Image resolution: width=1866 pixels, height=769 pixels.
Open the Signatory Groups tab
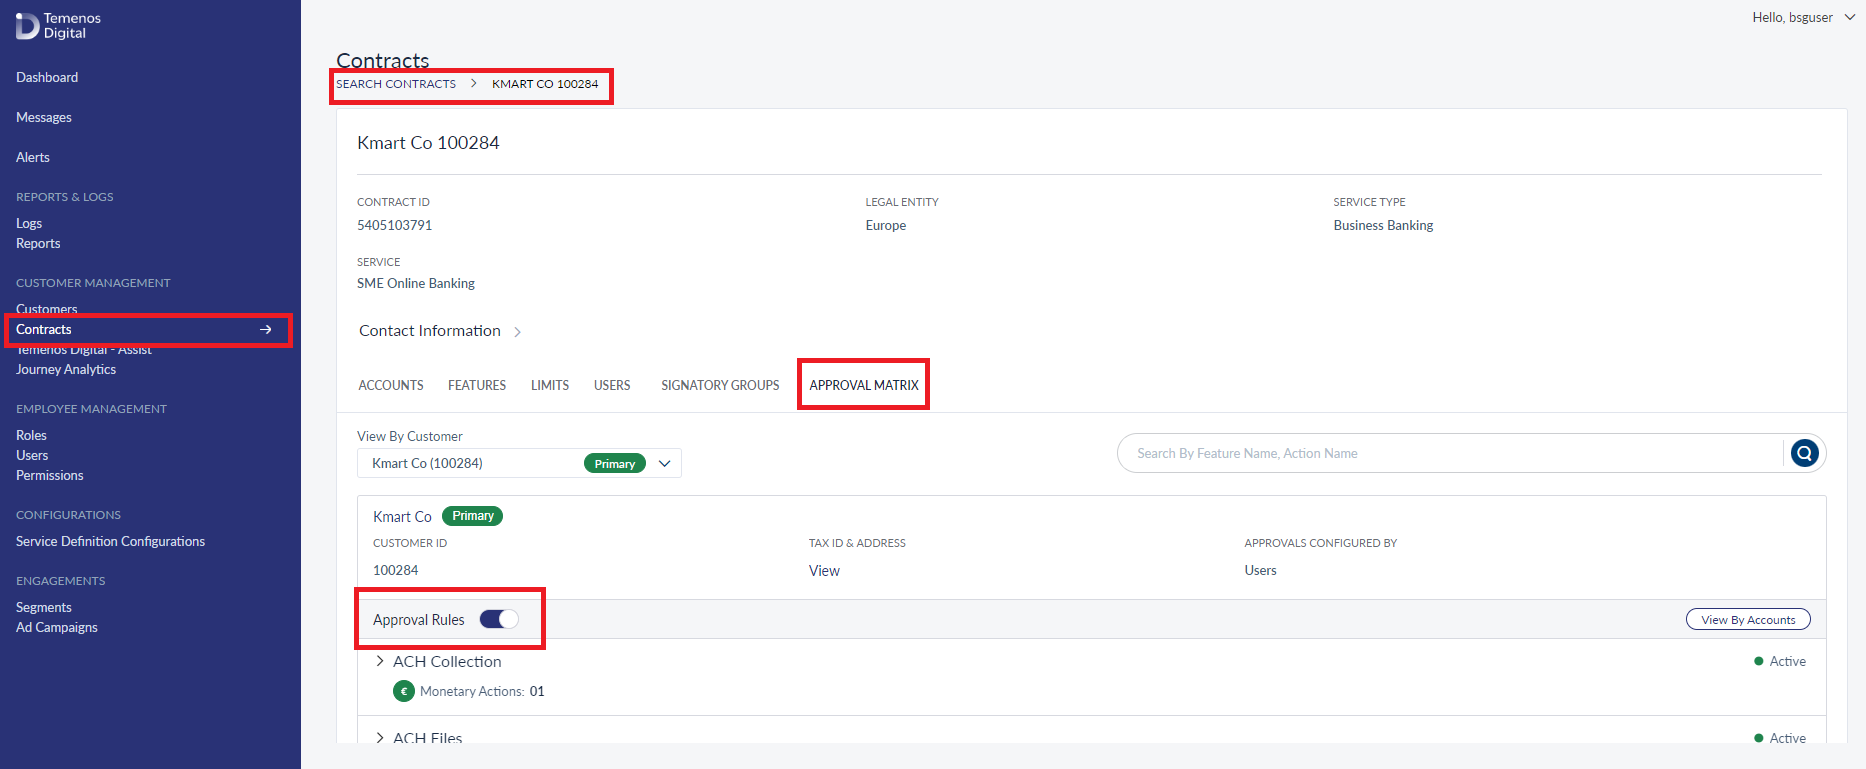[x=720, y=385]
